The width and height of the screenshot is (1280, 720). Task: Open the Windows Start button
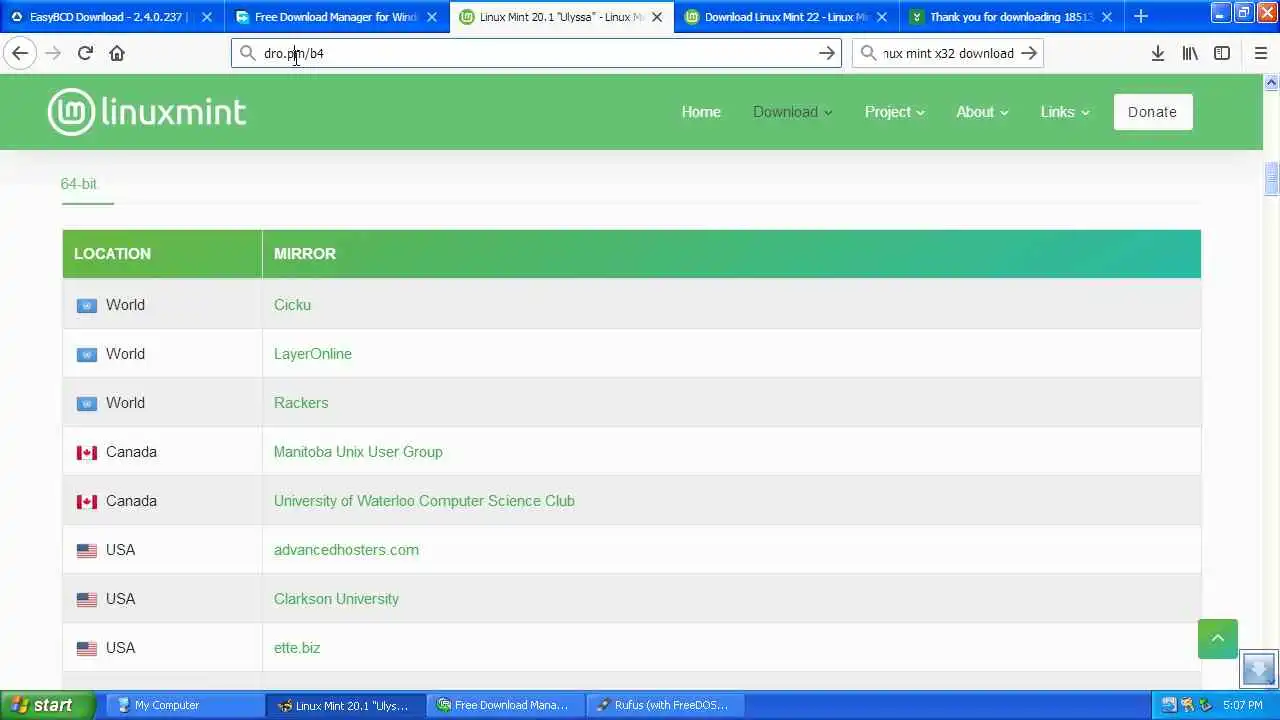(x=48, y=705)
